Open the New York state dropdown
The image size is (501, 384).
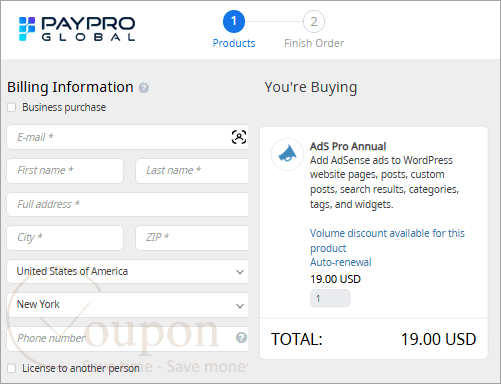tap(127, 305)
